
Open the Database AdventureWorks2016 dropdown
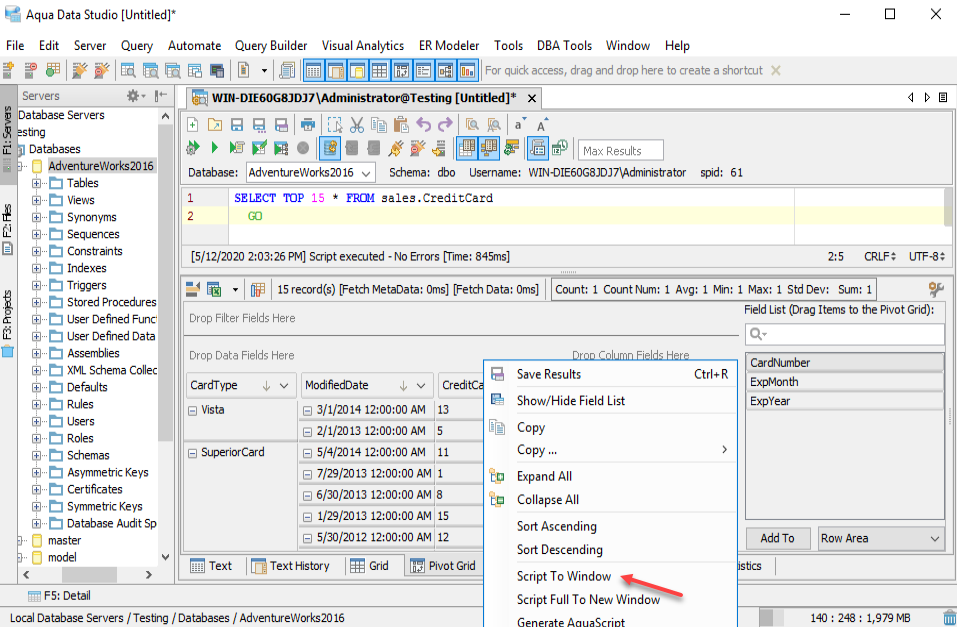click(x=366, y=173)
